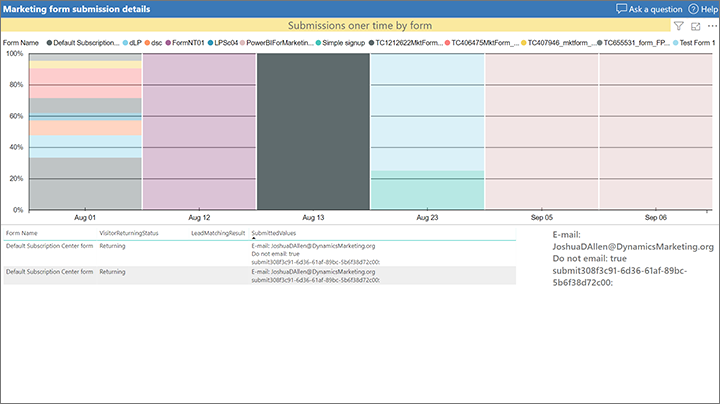Select the Aug 13 dark gray bar
This screenshot has height=404, width=720.
tap(313, 131)
